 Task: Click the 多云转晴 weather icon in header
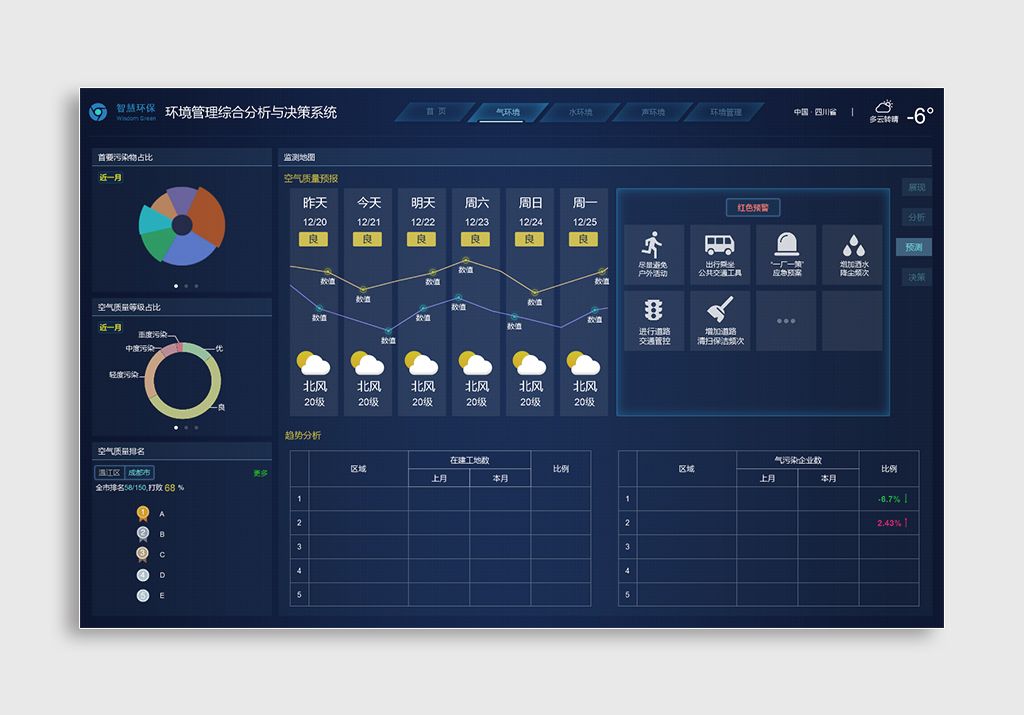[x=884, y=106]
